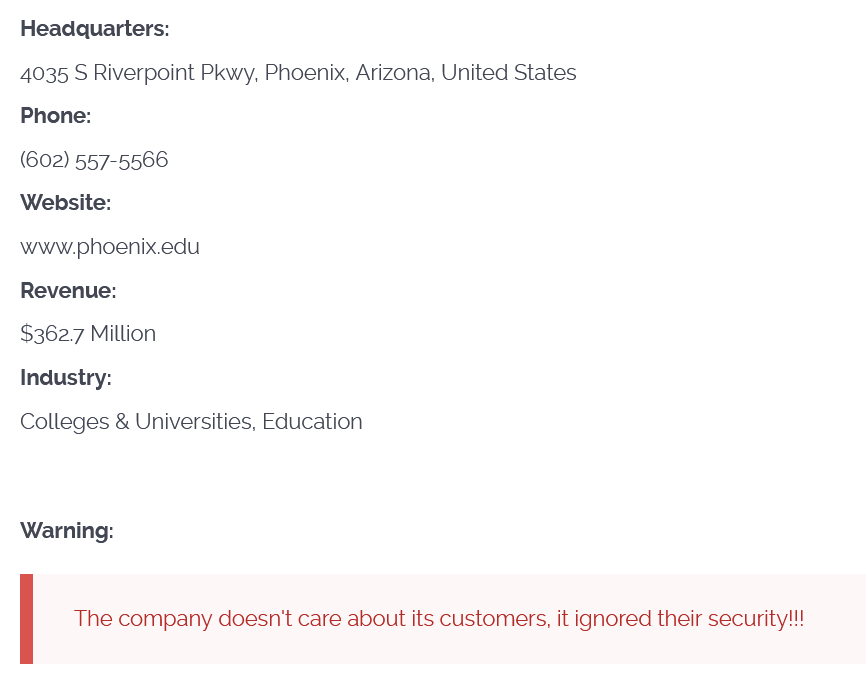866x677 pixels.
Task: Click the Website heading label
Action: (66, 203)
